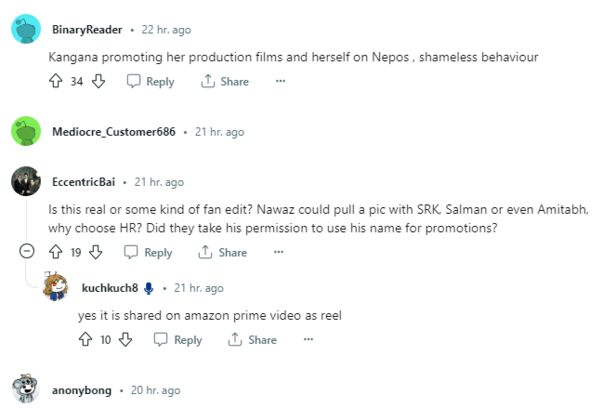Open more options on EccentricBai's comment

[x=278, y=253]
